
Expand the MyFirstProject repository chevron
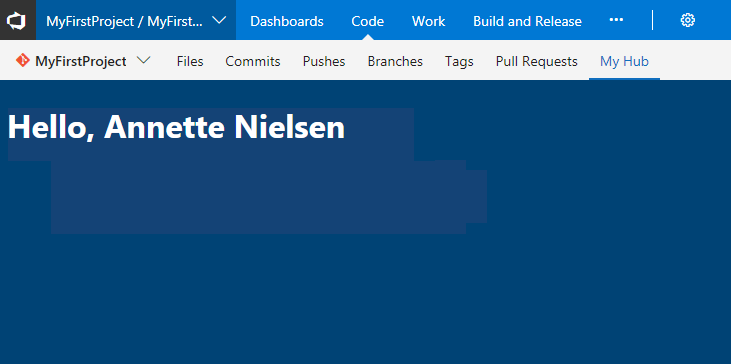pos(144,61)
